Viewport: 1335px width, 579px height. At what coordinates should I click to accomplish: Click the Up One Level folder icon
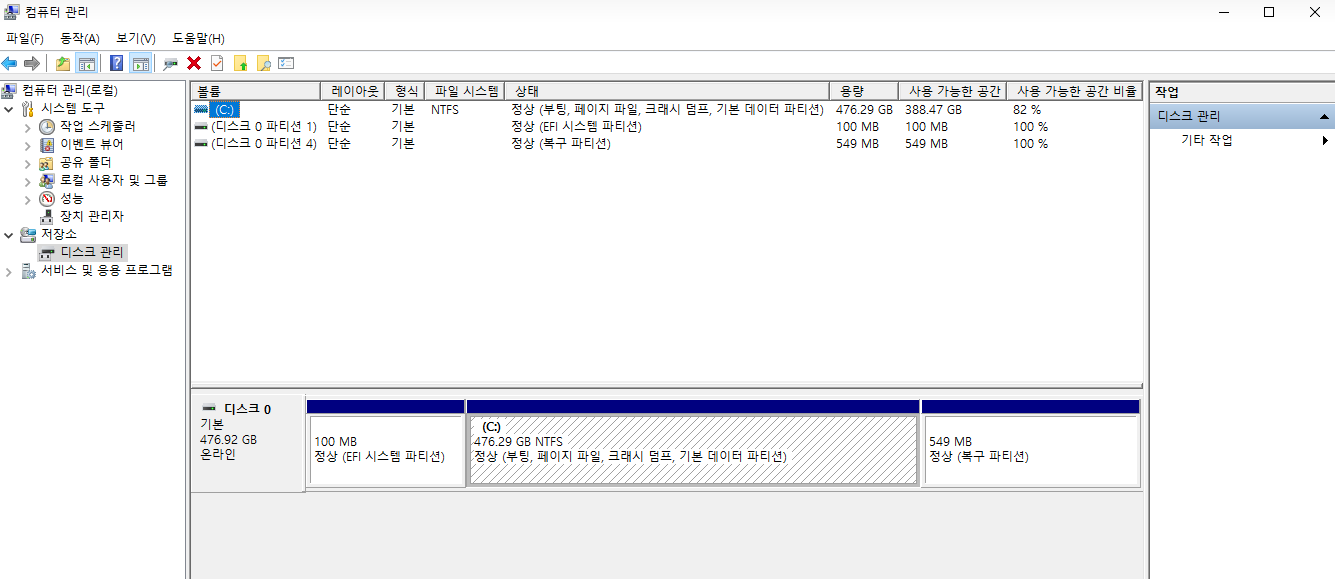point(63,63)
